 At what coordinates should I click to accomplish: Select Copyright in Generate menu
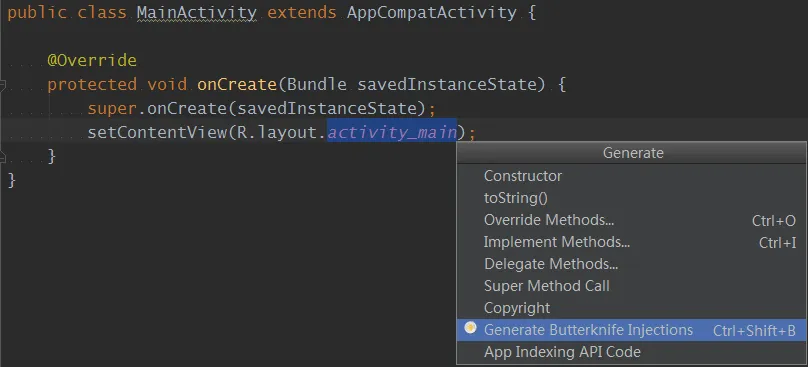[x=632, y=308]
